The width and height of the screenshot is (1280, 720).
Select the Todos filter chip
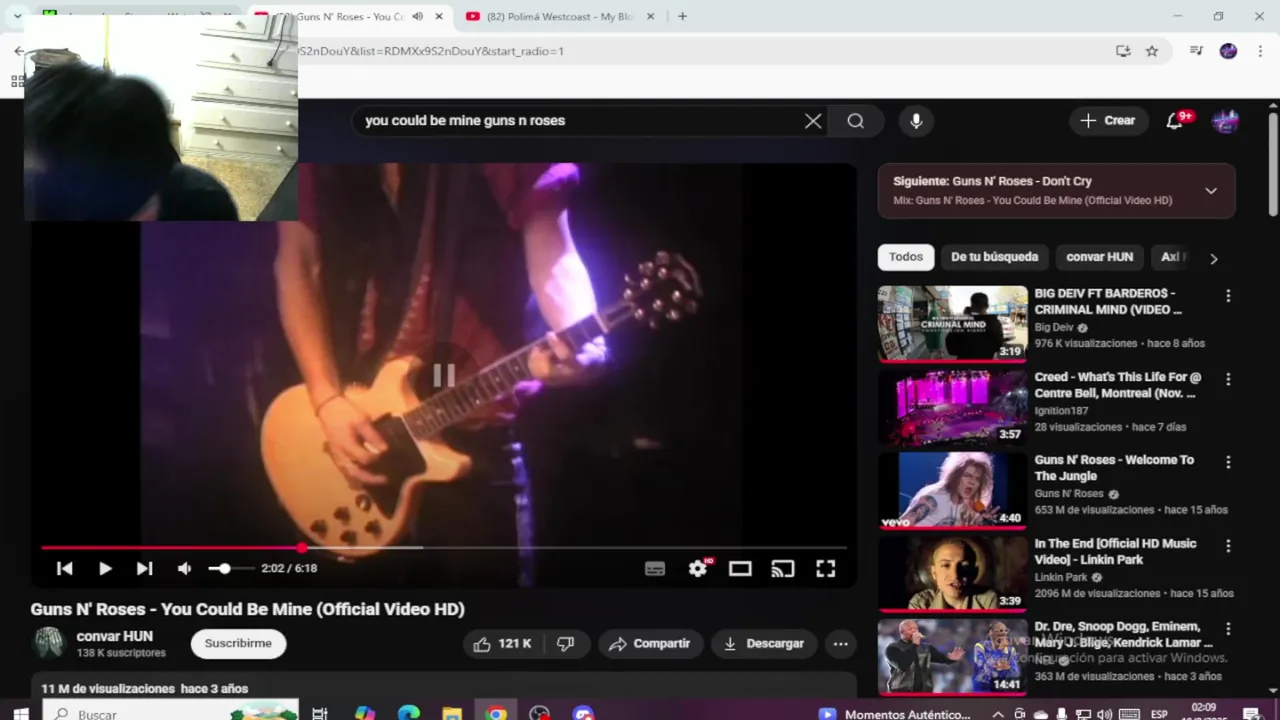tap(906, 257)
